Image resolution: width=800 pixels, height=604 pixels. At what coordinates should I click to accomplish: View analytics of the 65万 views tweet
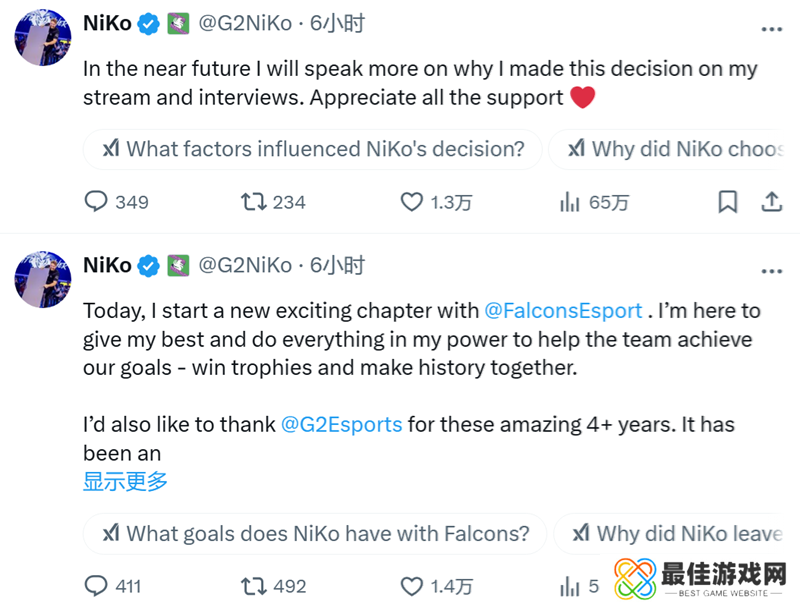point(570,202)
